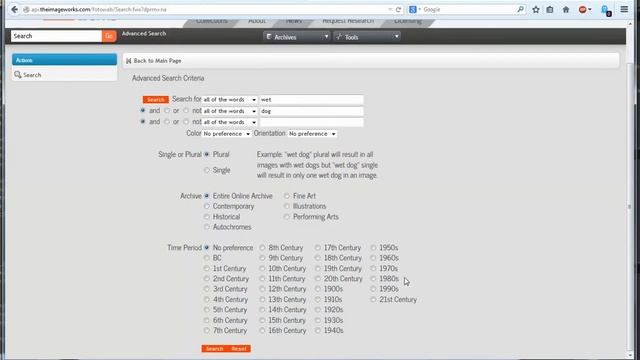The height and width of the screenshot is (360, 640).
Task: Open the Color preference dropdown
Action: click(x=227, y=134)
